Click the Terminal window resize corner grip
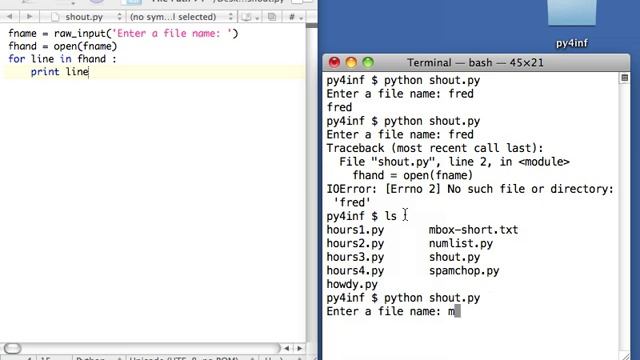This screenshot has width=640, height=360. point(624,356)
